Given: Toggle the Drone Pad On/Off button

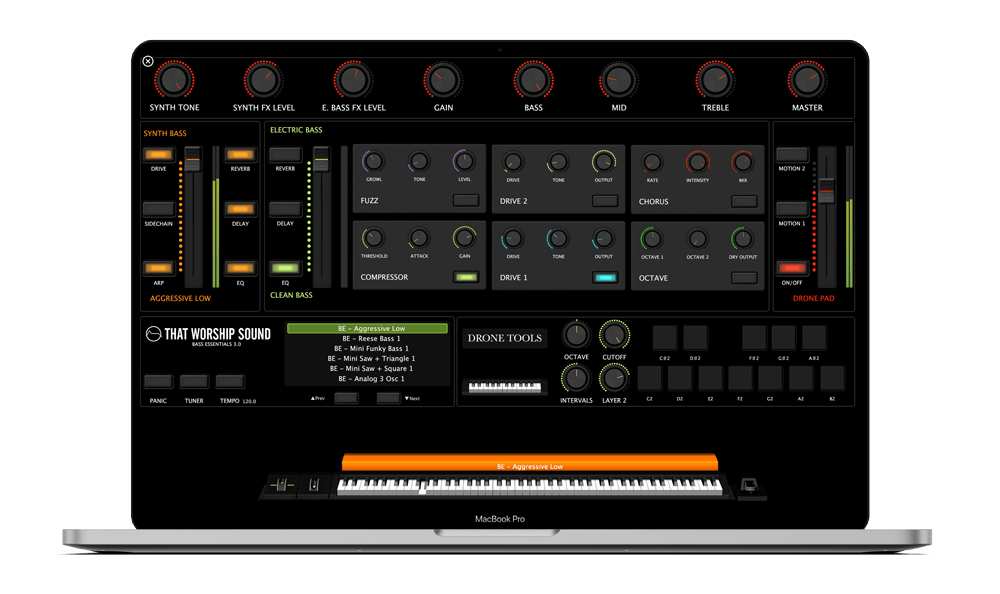Looking at the screenshot, I should click(x=792, y=268).
